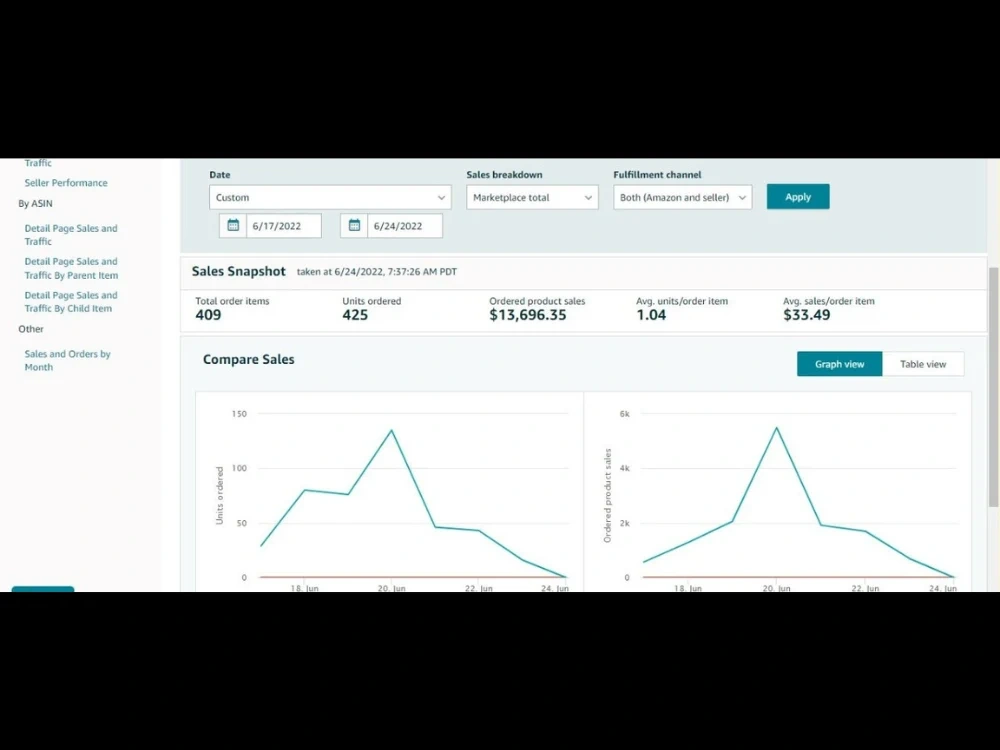1000x750 pixels.
Task: Open Detail Page Sales and Traffic By Parent Item
Action: pos(71,268)
